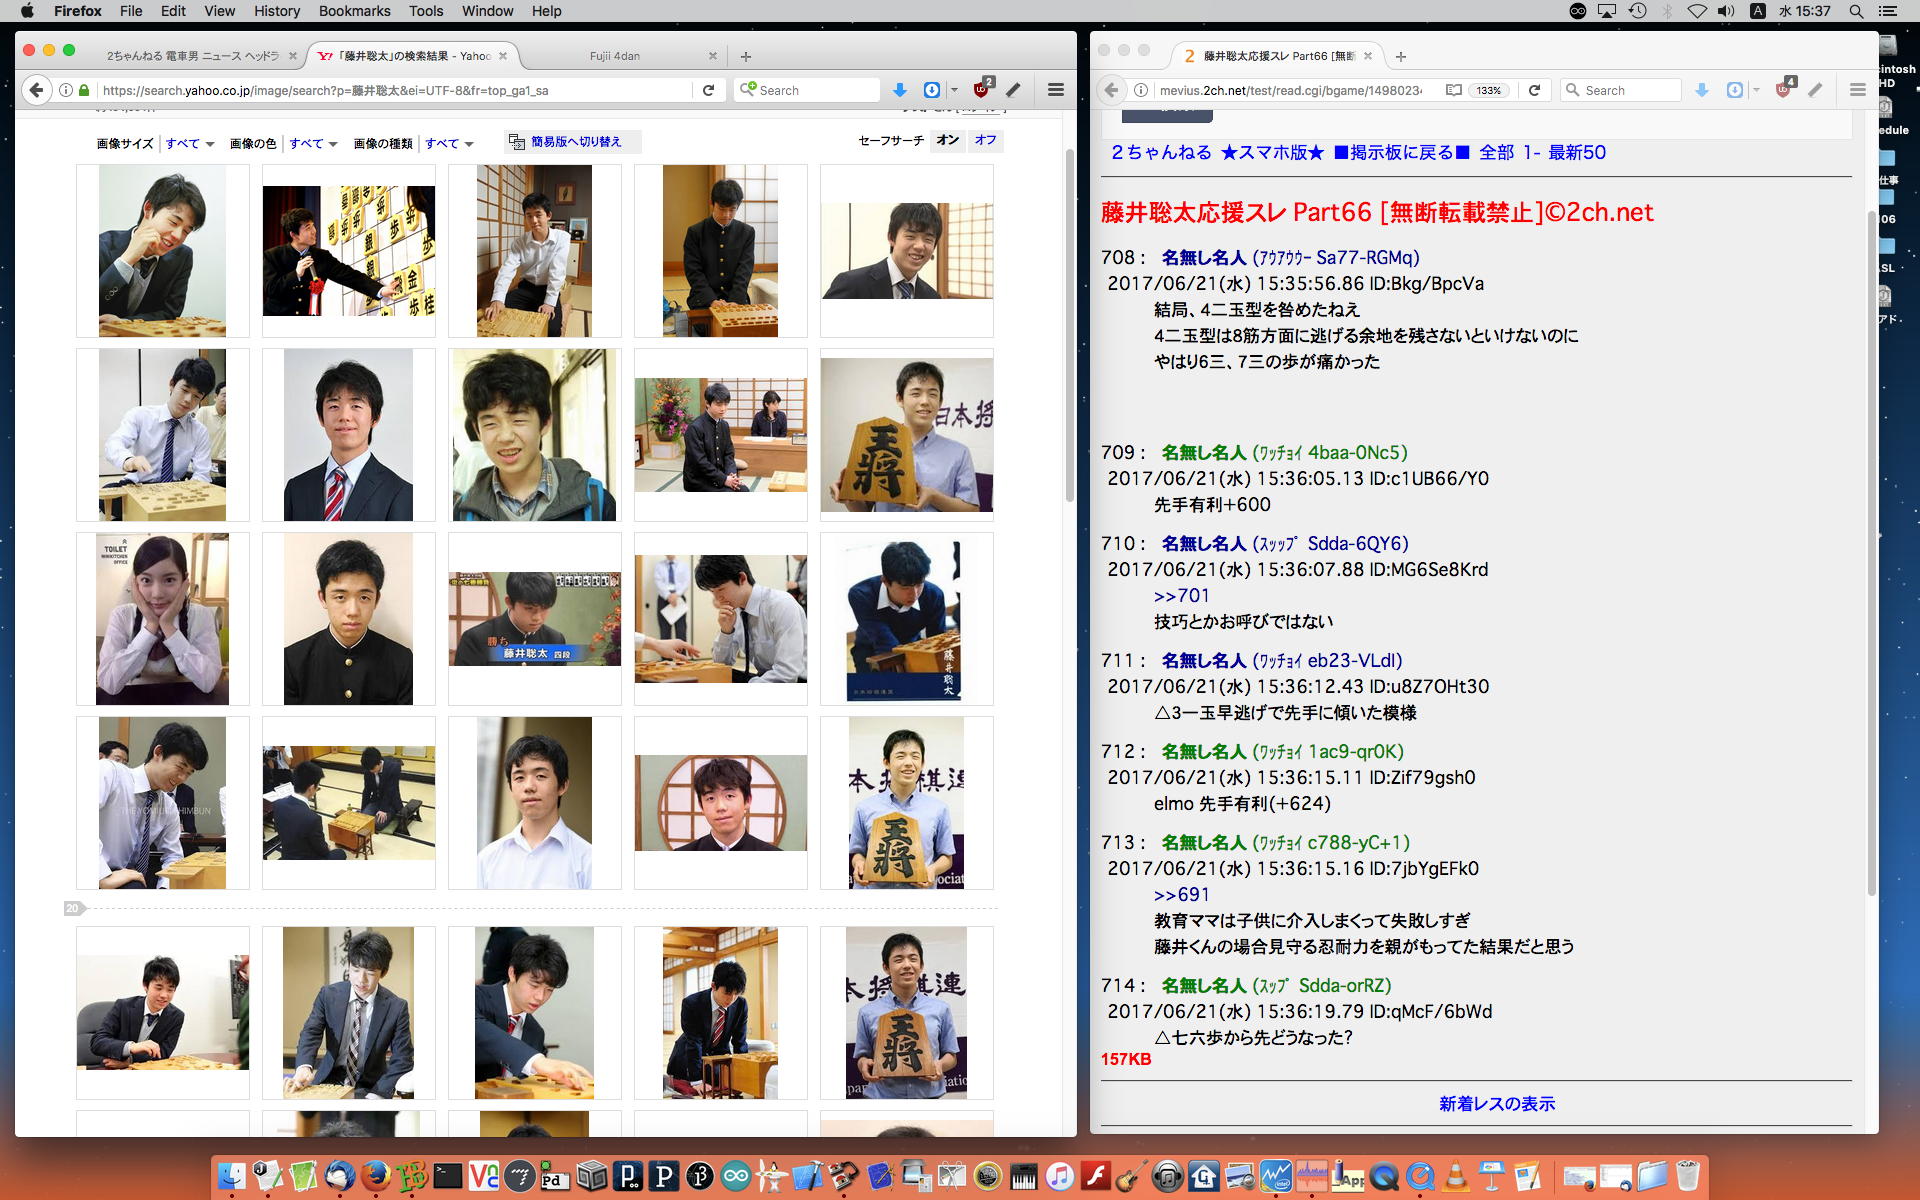Open the hamburger menu in left Firefox window
Viewport: 1920px width, 1200px height.
pyautogui.click(x=1055, y=90)
